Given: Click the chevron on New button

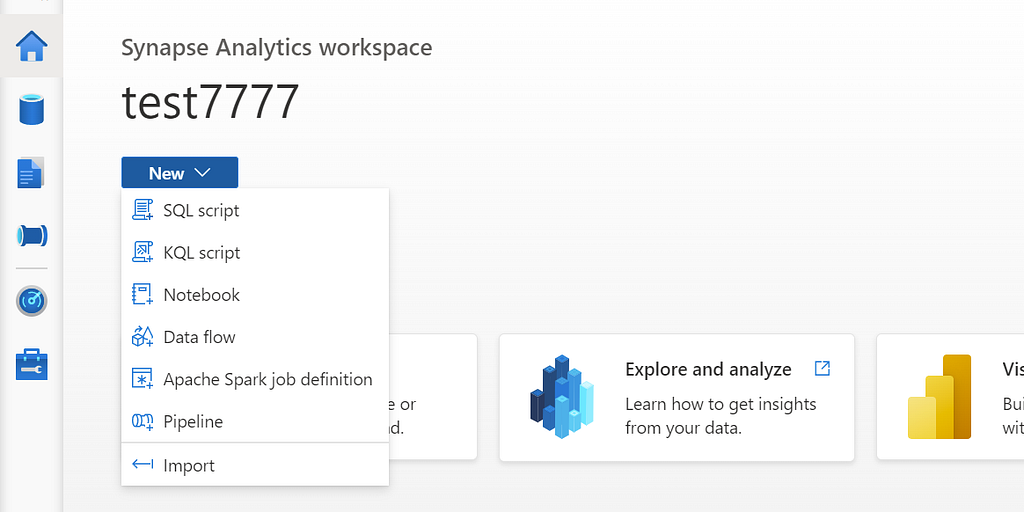Looking at the screenshot, I should pos(202,173).
